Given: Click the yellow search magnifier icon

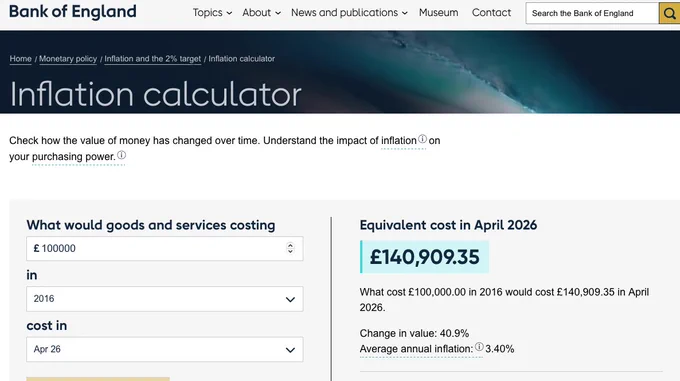Looking at the screenshot, I should coord(670,13).
